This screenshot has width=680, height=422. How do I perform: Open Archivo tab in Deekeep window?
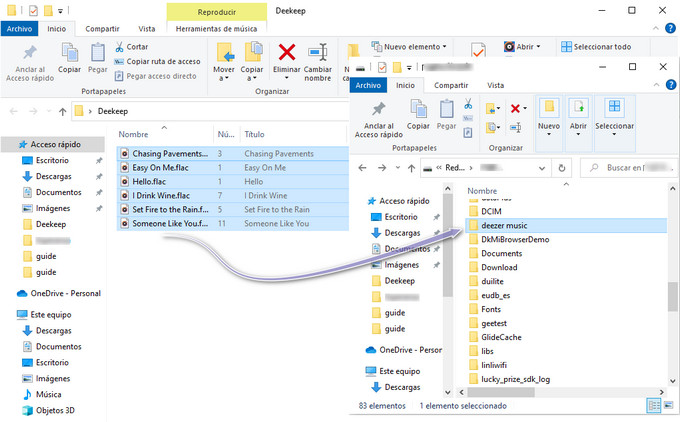pos(20,29)
